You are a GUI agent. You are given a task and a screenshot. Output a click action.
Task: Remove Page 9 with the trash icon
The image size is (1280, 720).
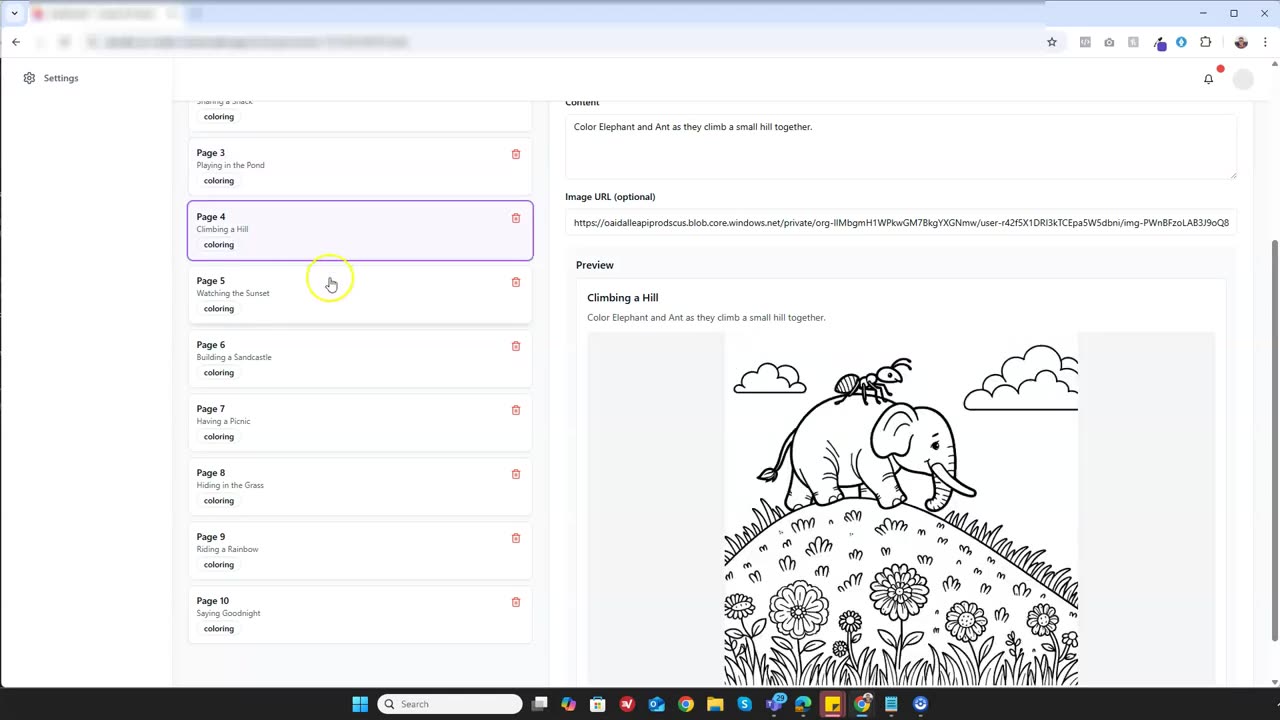pyautogui.click(x=516, y=538)
